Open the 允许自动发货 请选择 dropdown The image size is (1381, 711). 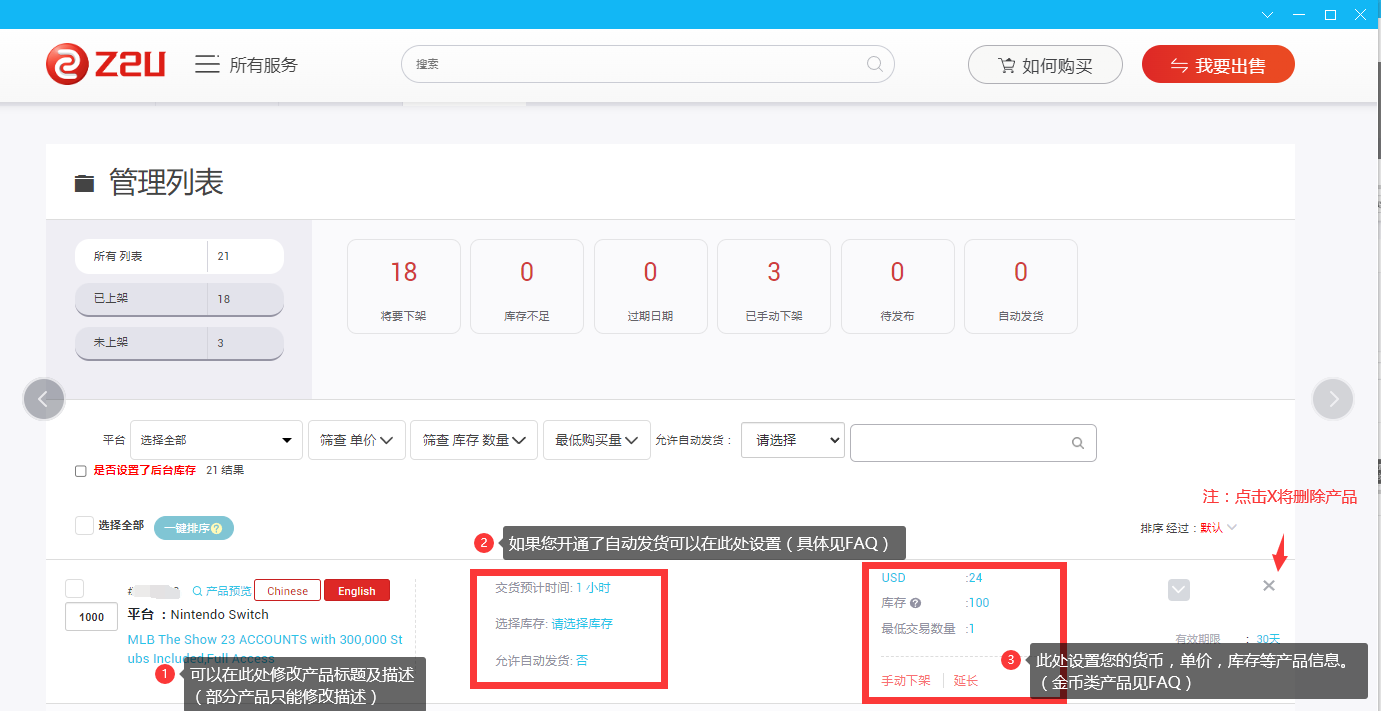coord(792,440)
